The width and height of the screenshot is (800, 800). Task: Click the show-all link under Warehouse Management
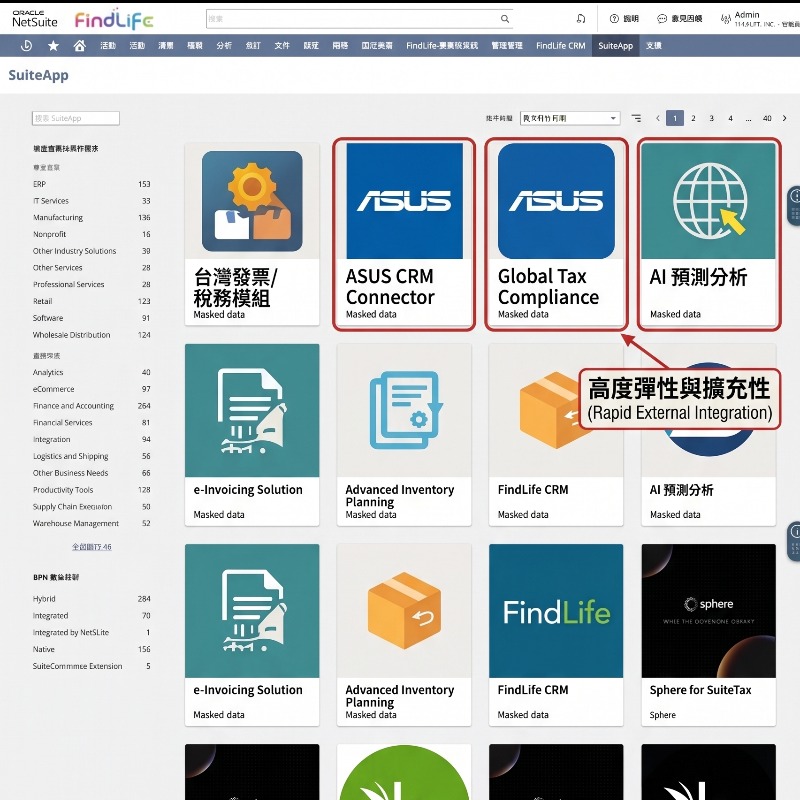click(91, 547)
